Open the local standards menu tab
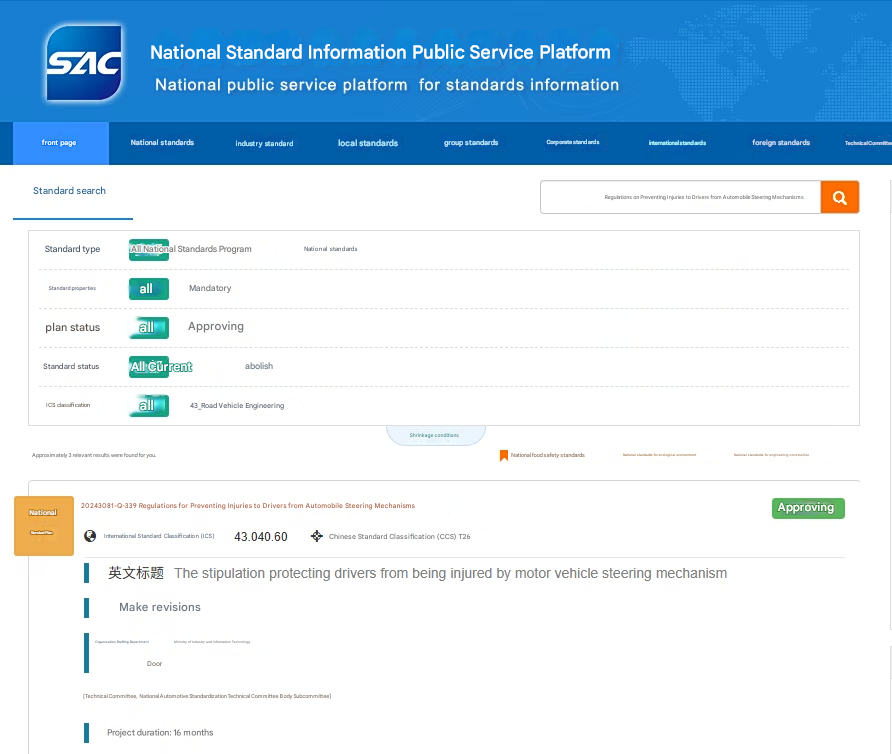Screen dimensions: 892x754 click(x=368, y=143)
